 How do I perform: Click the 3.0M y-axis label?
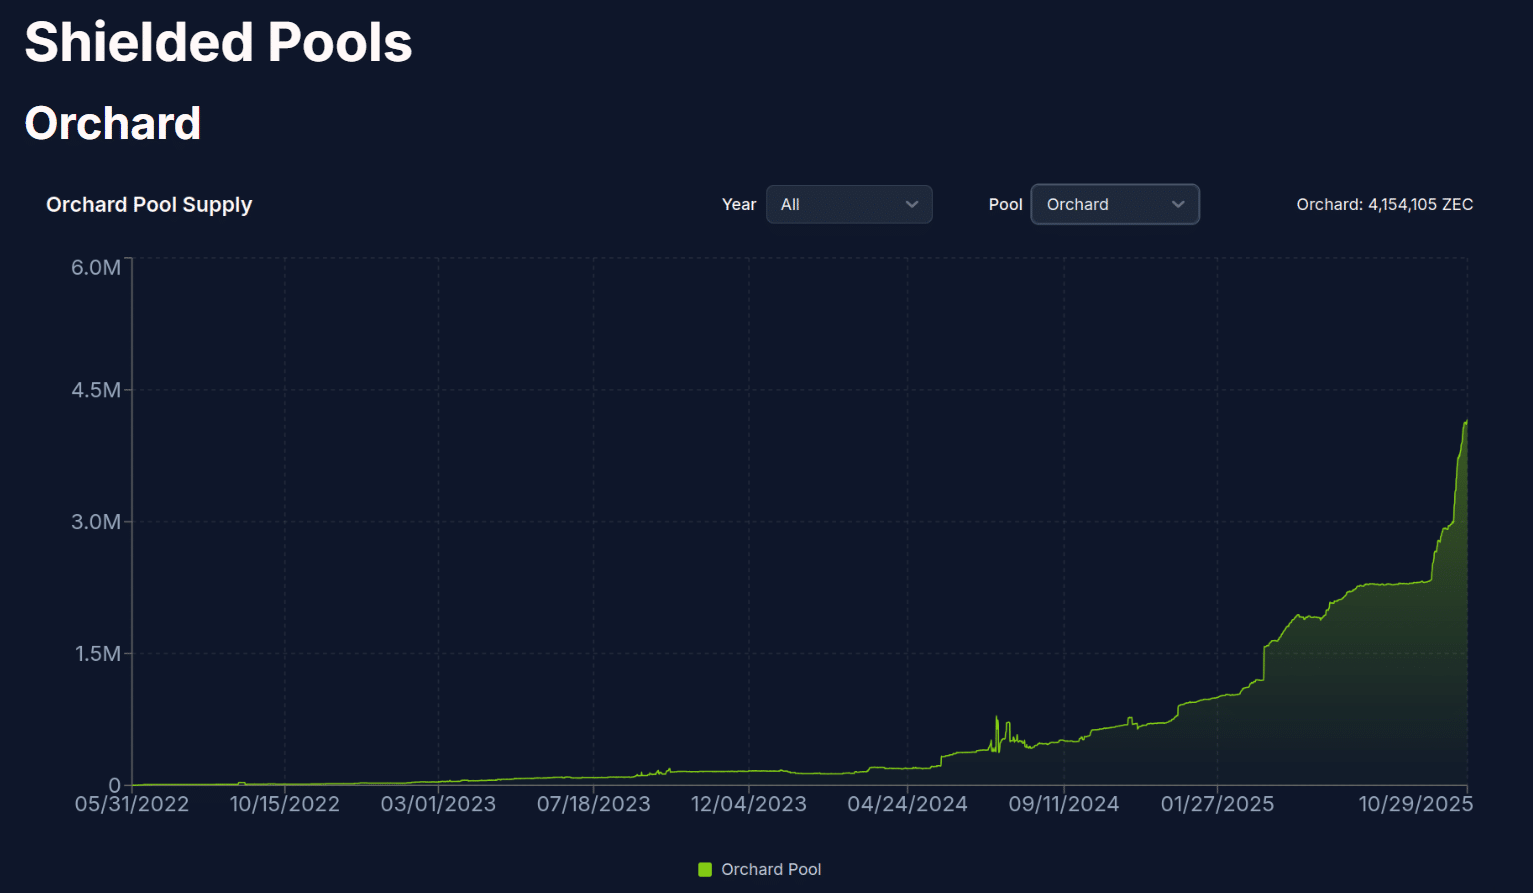96,522
